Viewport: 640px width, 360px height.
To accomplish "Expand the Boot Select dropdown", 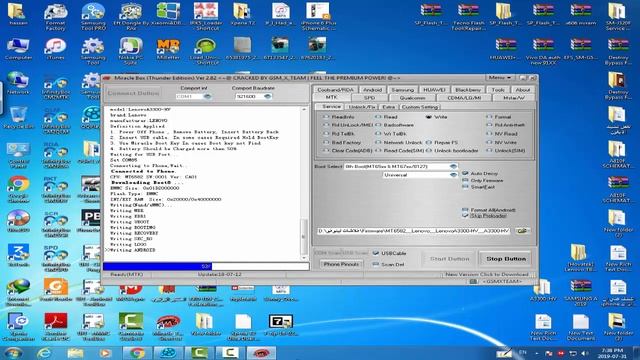I will 453,166.
